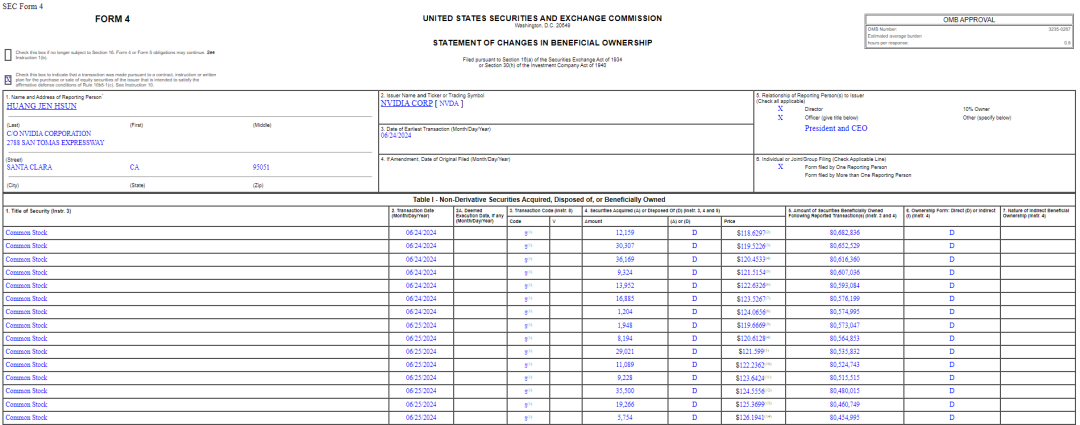This screenshot has height=425, width=1080.
Task: Click the President and CEO title text
Action: pos(836,128)
